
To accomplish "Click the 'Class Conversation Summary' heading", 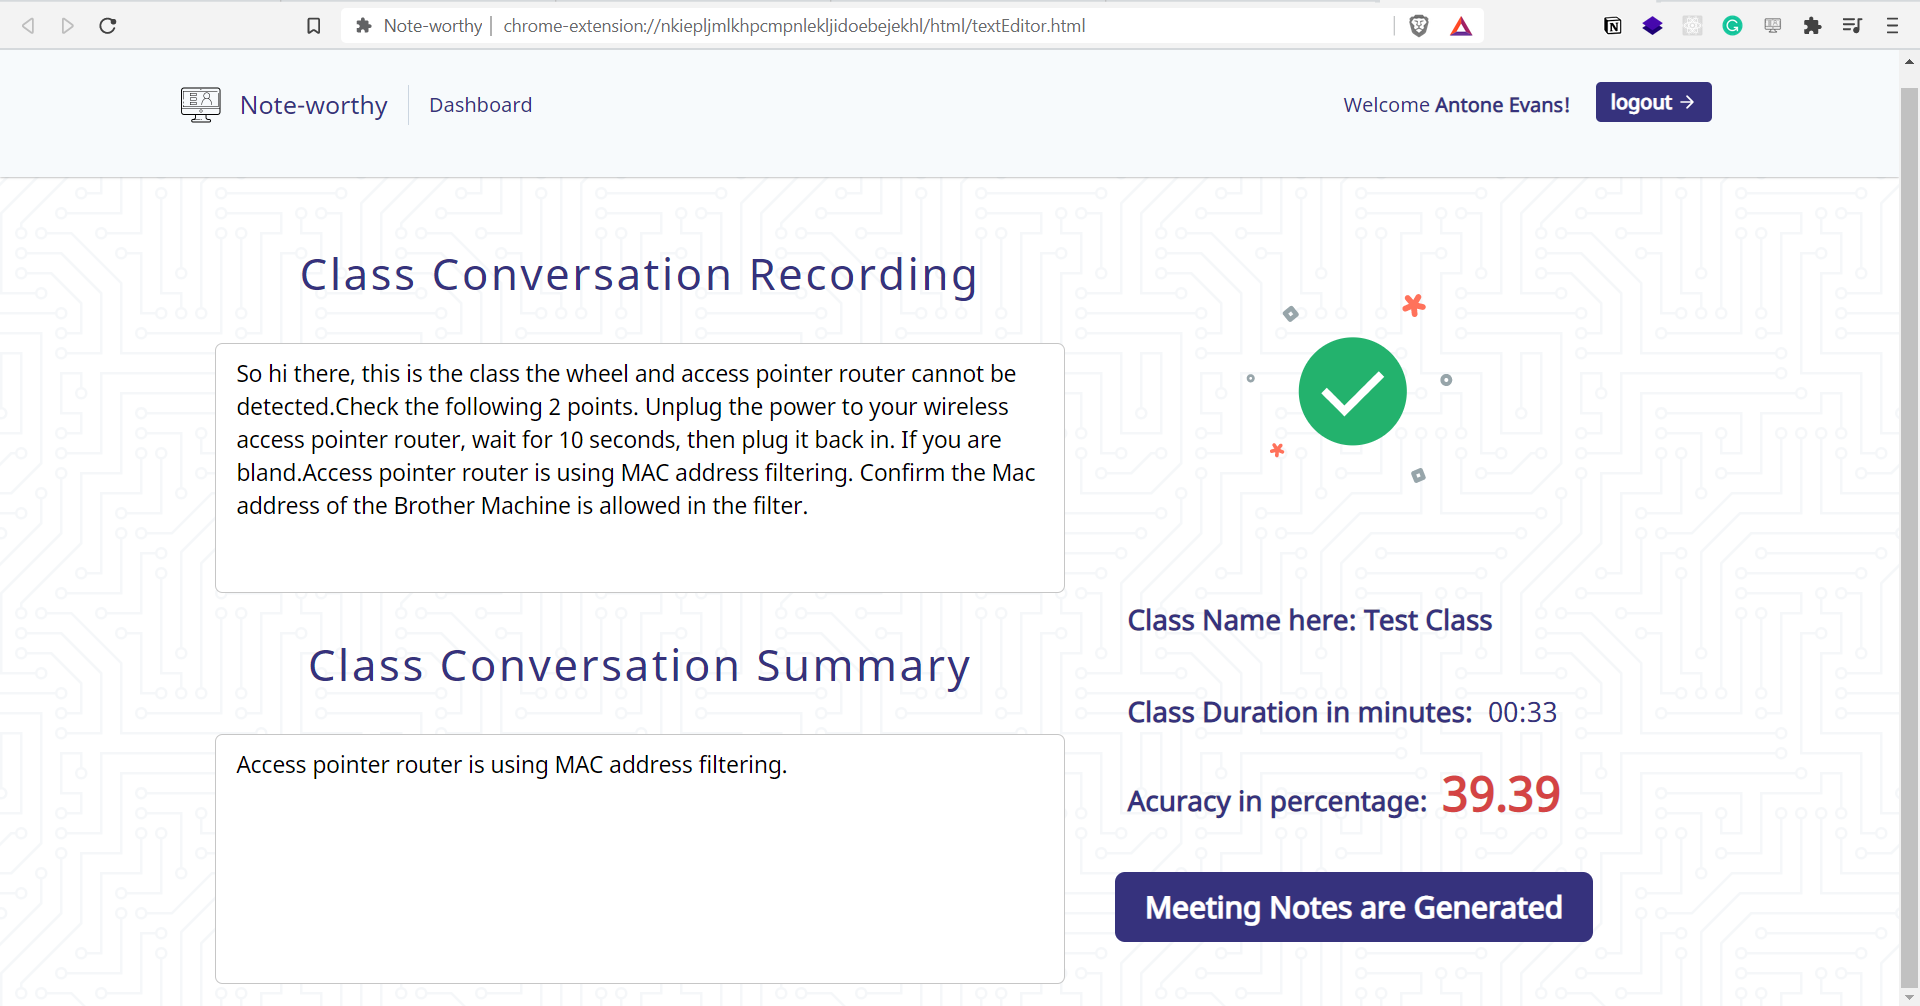I will tap(639, 666).
